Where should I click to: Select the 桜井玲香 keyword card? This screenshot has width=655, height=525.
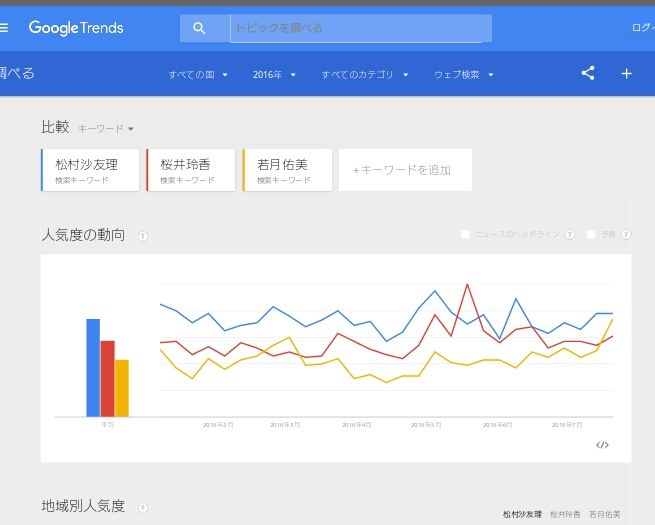click(x=191, y=170)
